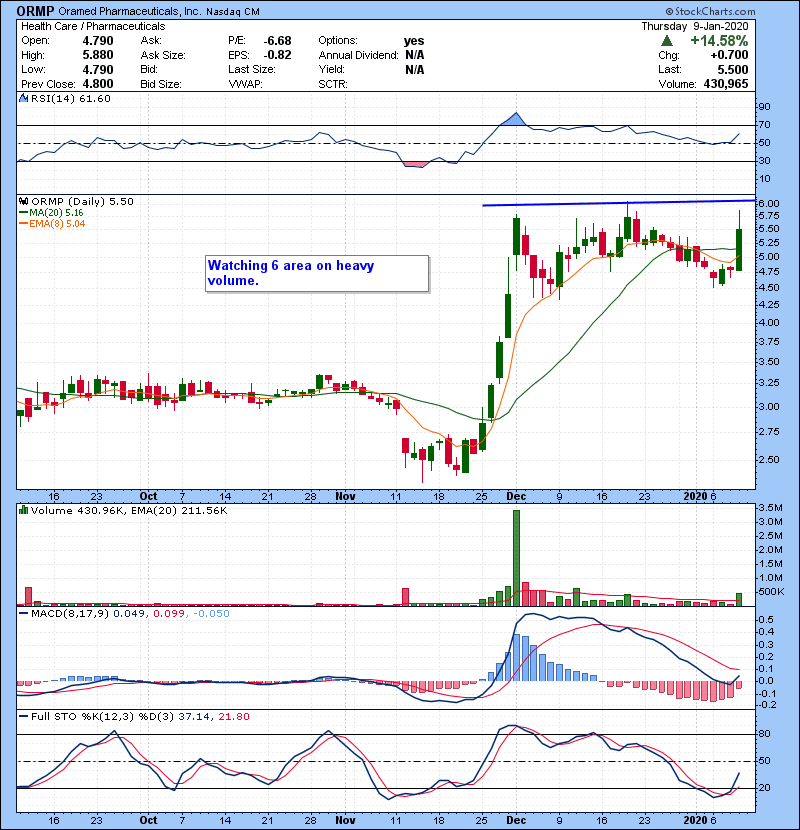The width and height of the screenshot is (800, 830).
Task: Select the MACD value 0.049
Action: point(129,614)
